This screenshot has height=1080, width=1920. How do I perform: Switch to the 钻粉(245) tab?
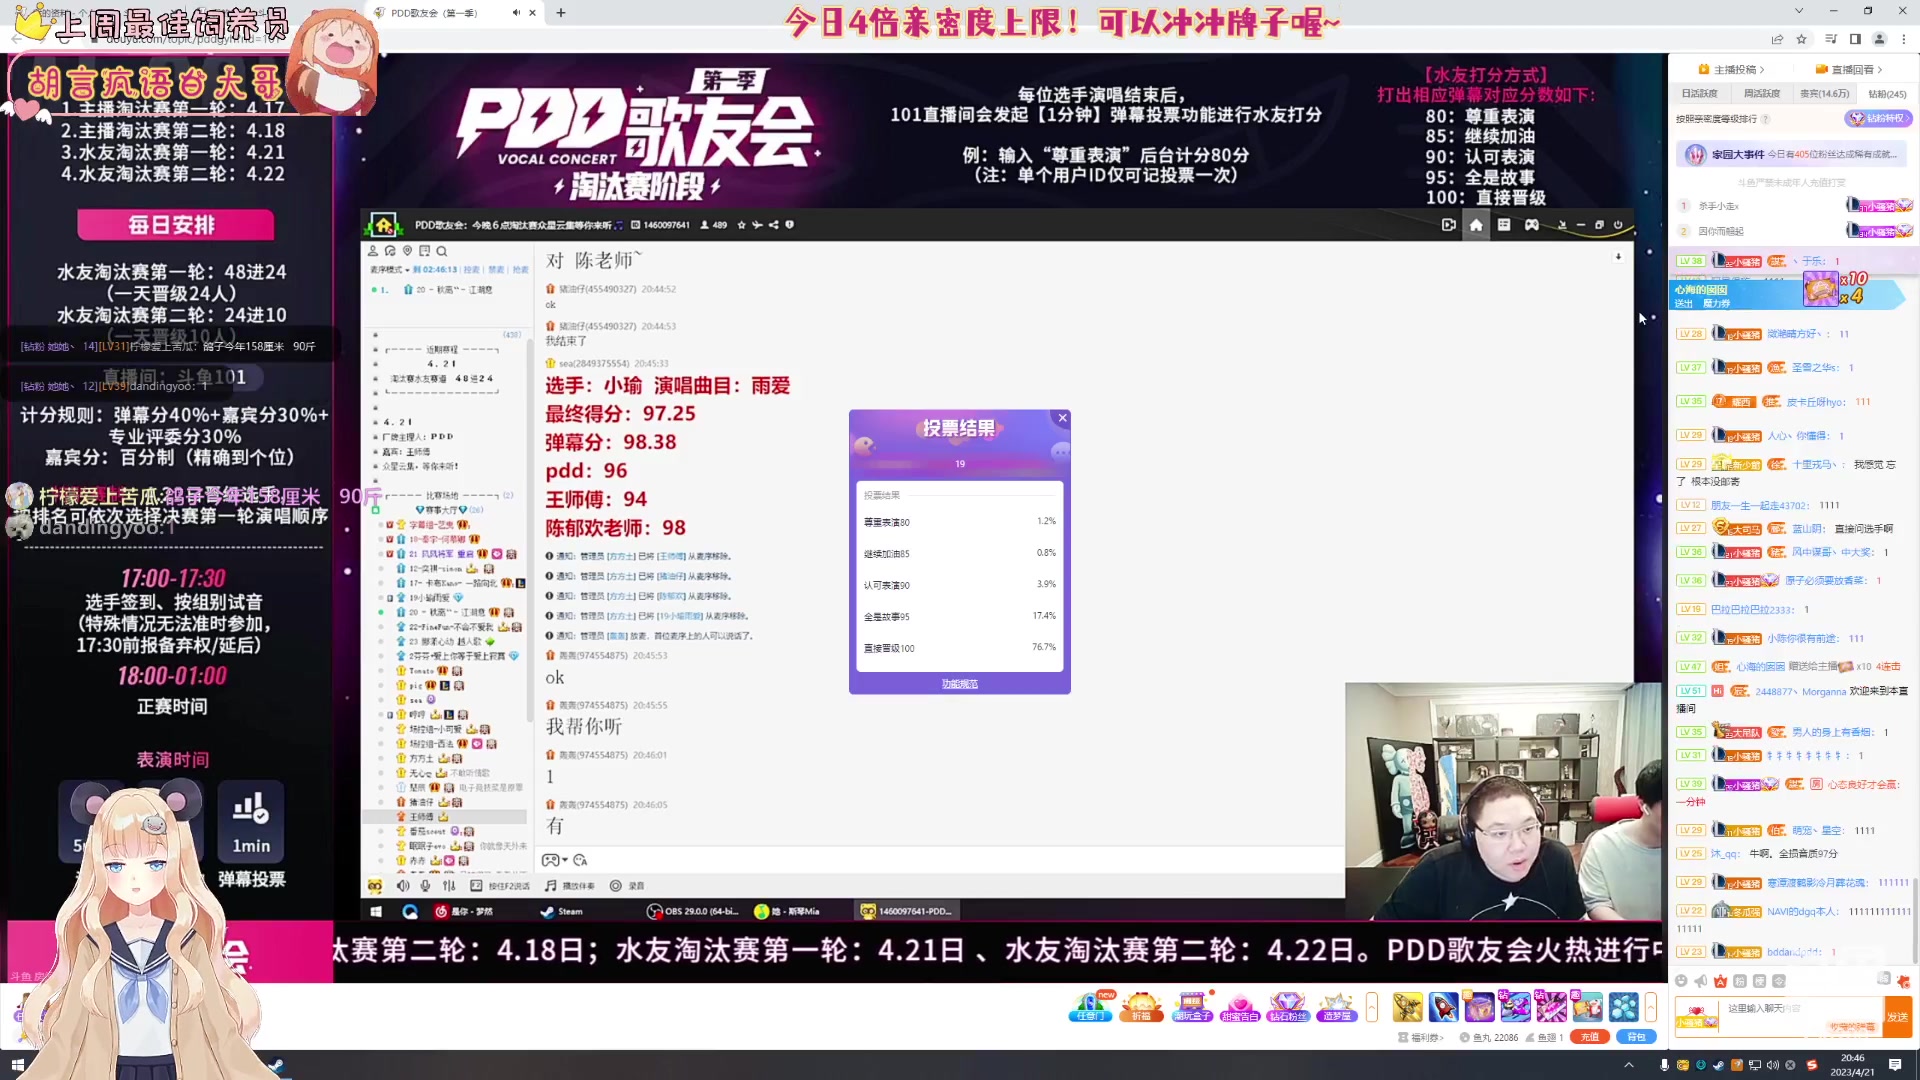[x=1887, y=94]
